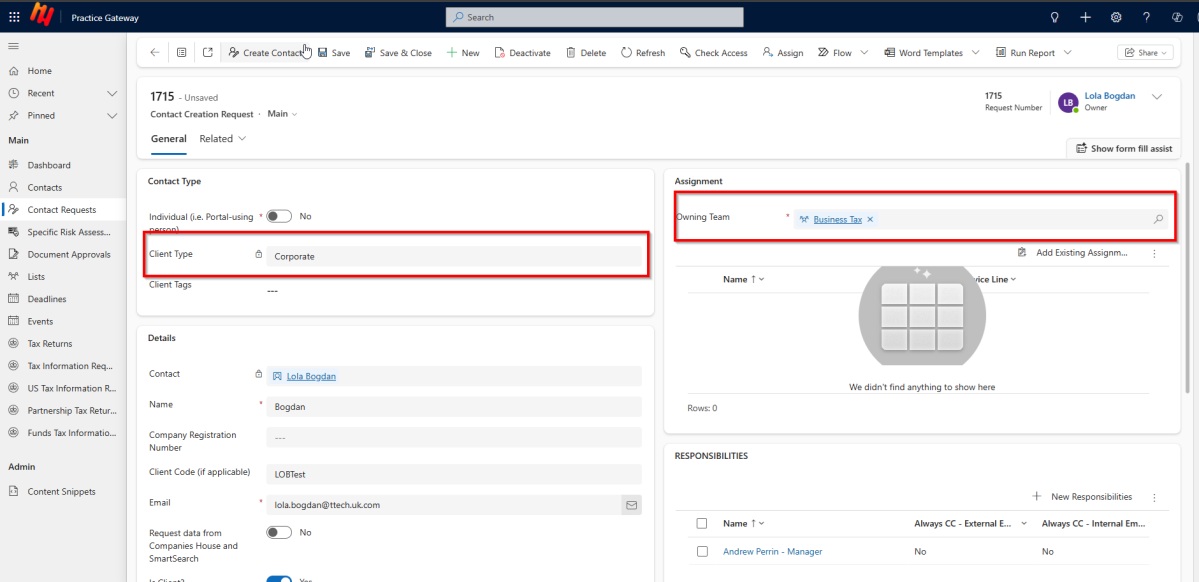
Task: Open the app launcher waffle menu
Action: (x=15, y=17)
